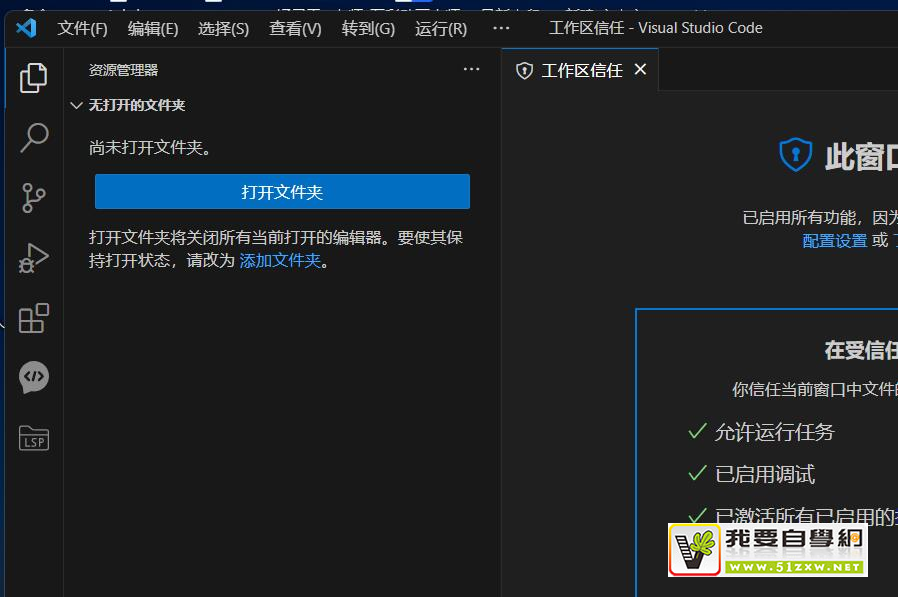Collapse the 无打开的文件夹 section
The height and width of the screenshot is (597, 898).
(x=76, y=105)
